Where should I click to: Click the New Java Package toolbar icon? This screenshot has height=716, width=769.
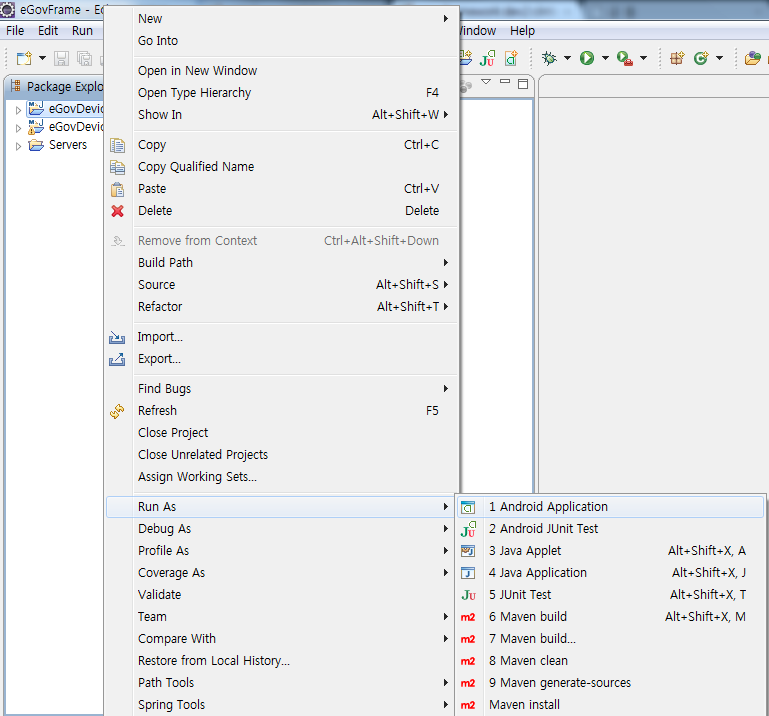[x=677, y=59]
